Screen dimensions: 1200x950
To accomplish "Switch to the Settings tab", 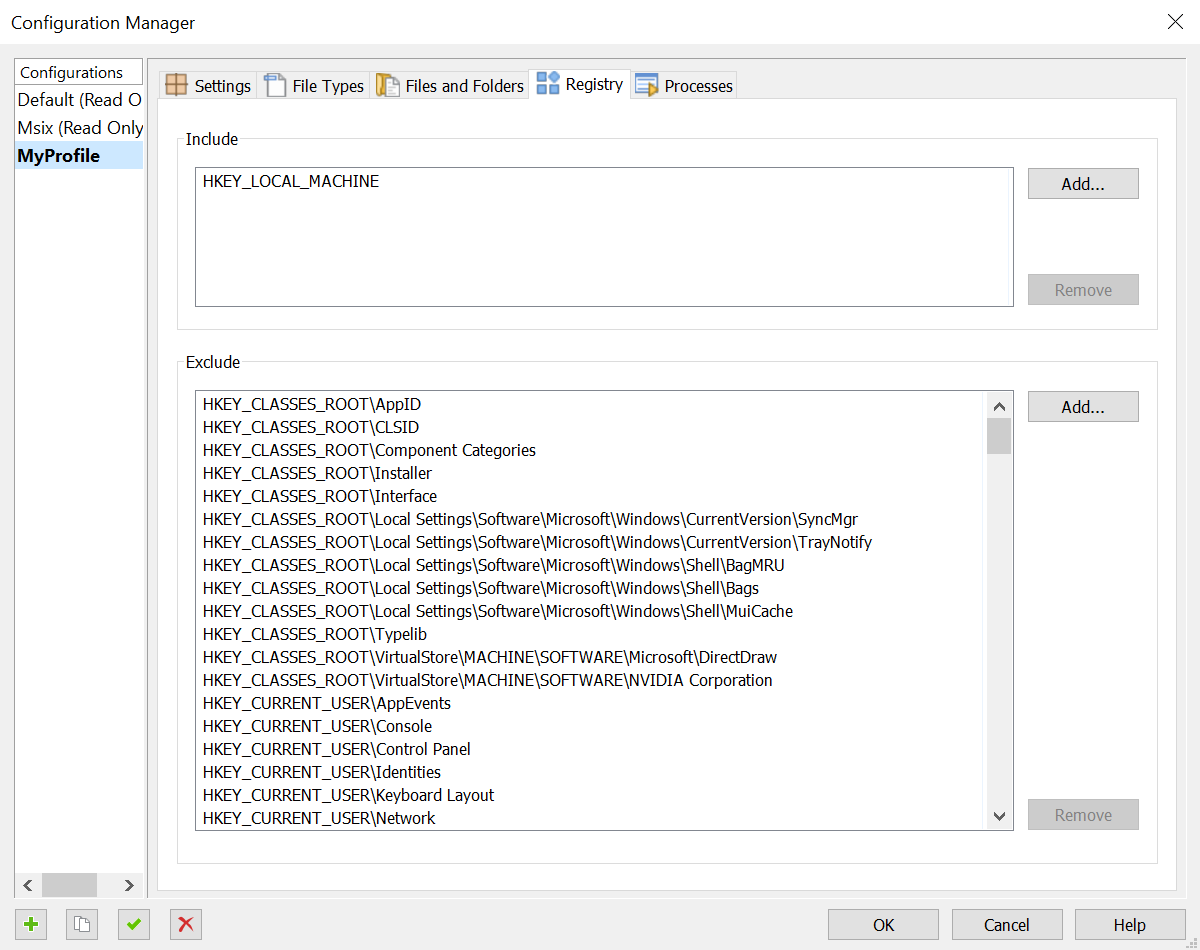I will [209, 86].
